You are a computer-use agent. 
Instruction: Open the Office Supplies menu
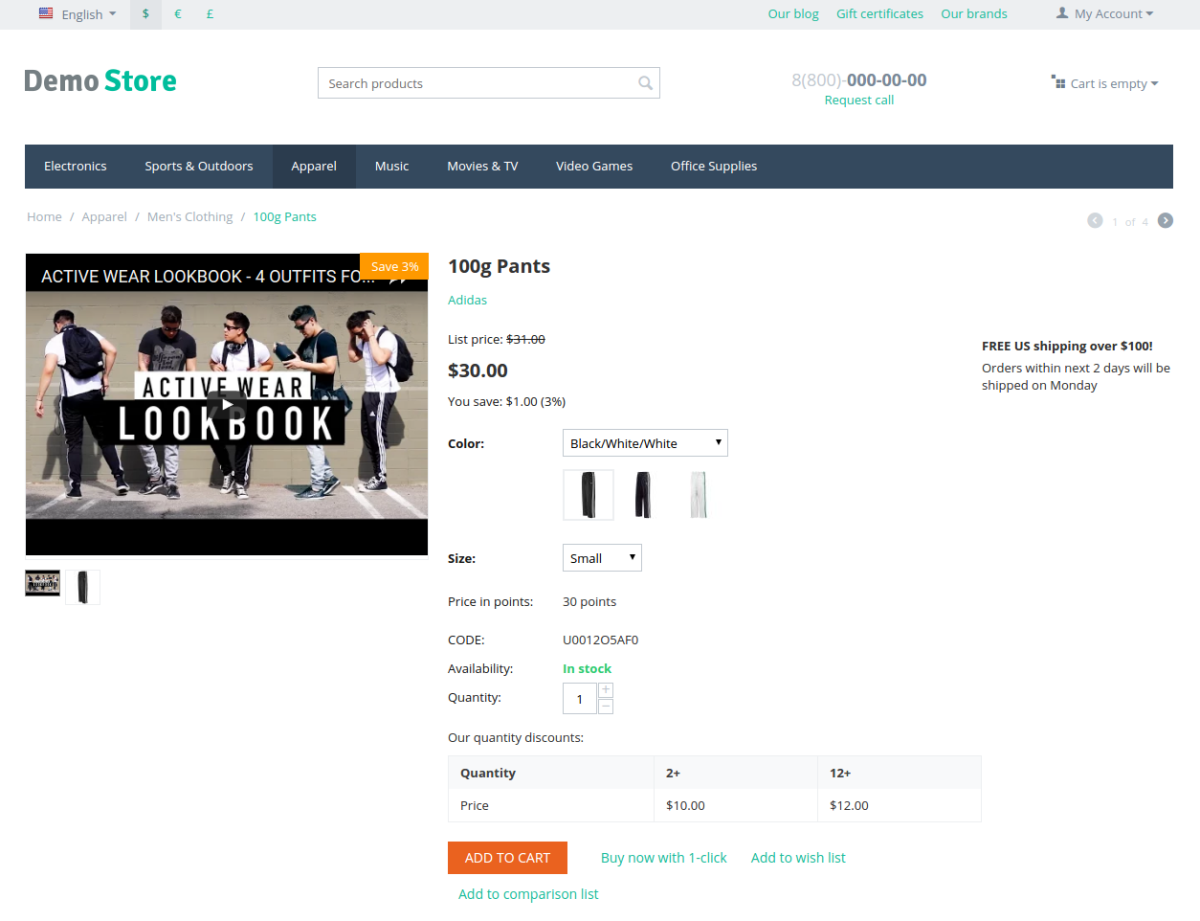[x=714, y=166]
